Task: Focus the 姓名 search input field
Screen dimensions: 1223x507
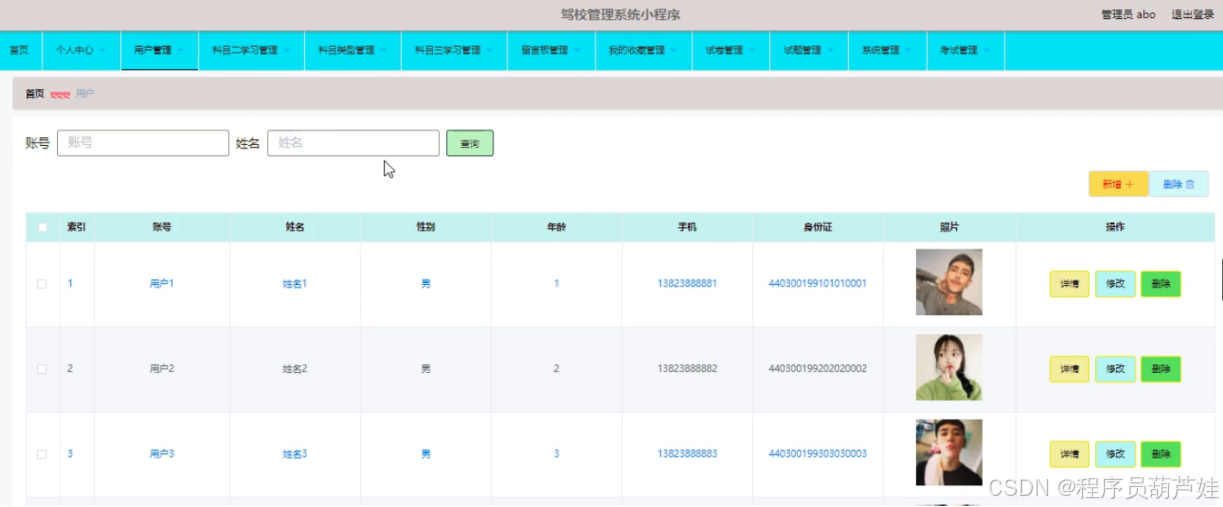Action: [353, 143]
